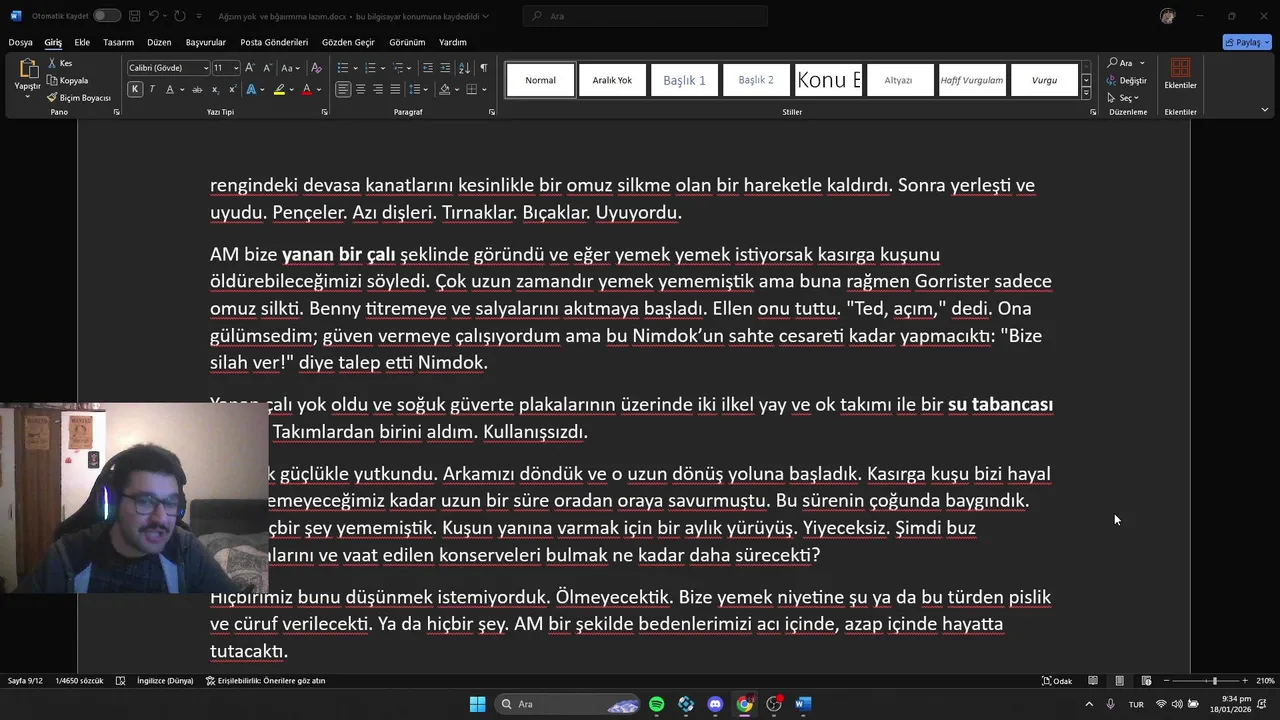Toggle bold (K) formatting
Viewport: 1280px width, 720px height.
coord(135,89)
